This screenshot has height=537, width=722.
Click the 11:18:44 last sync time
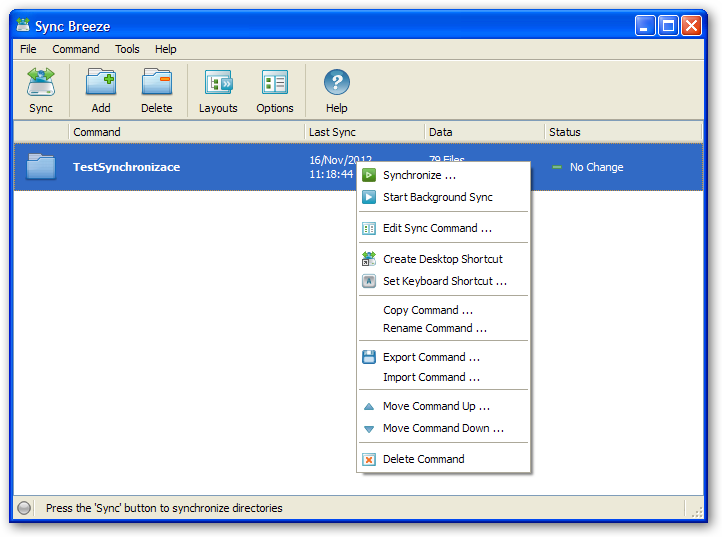point(331,174)
